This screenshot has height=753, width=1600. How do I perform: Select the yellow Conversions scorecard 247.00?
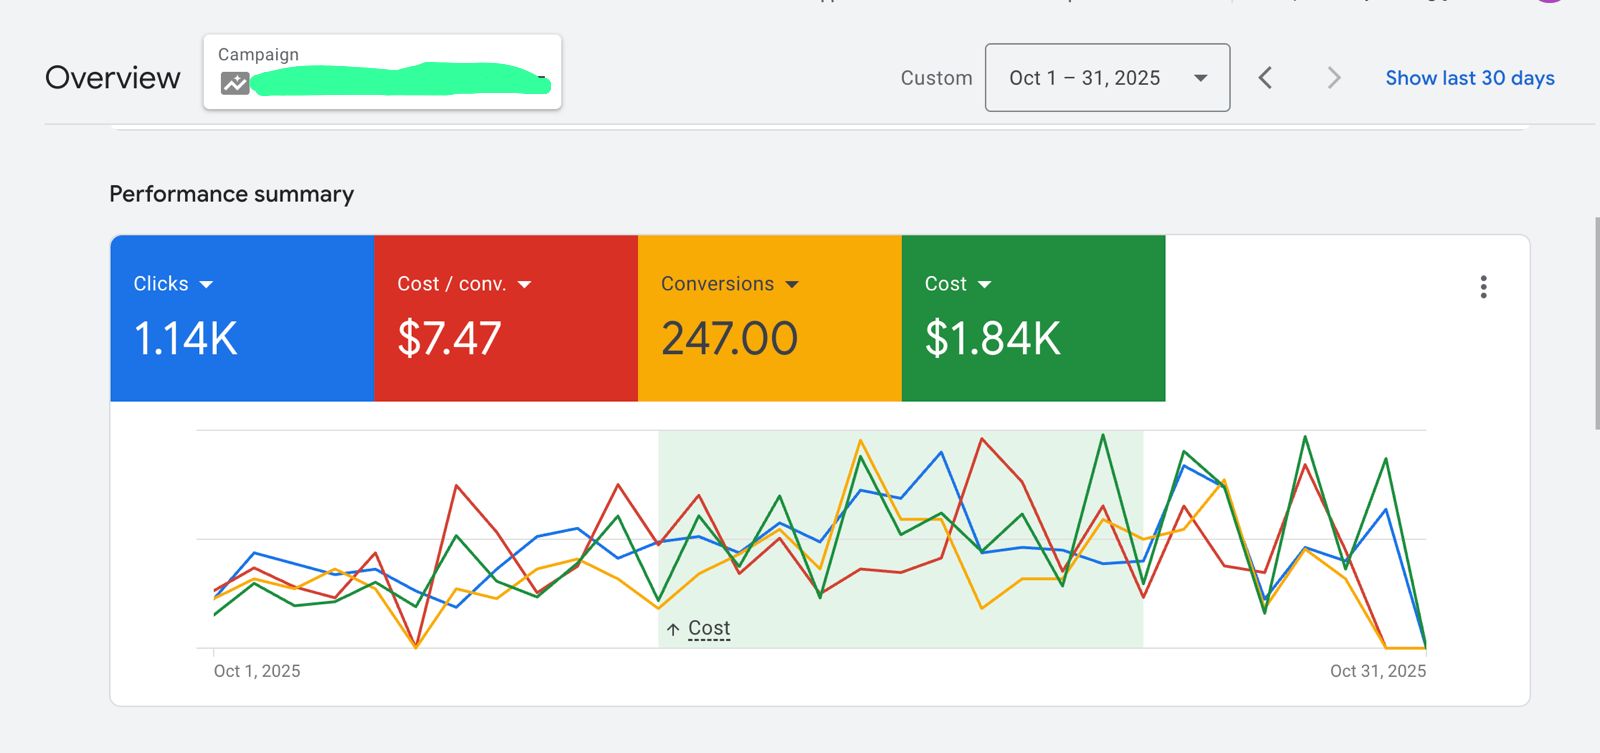[x=770, y=318]
